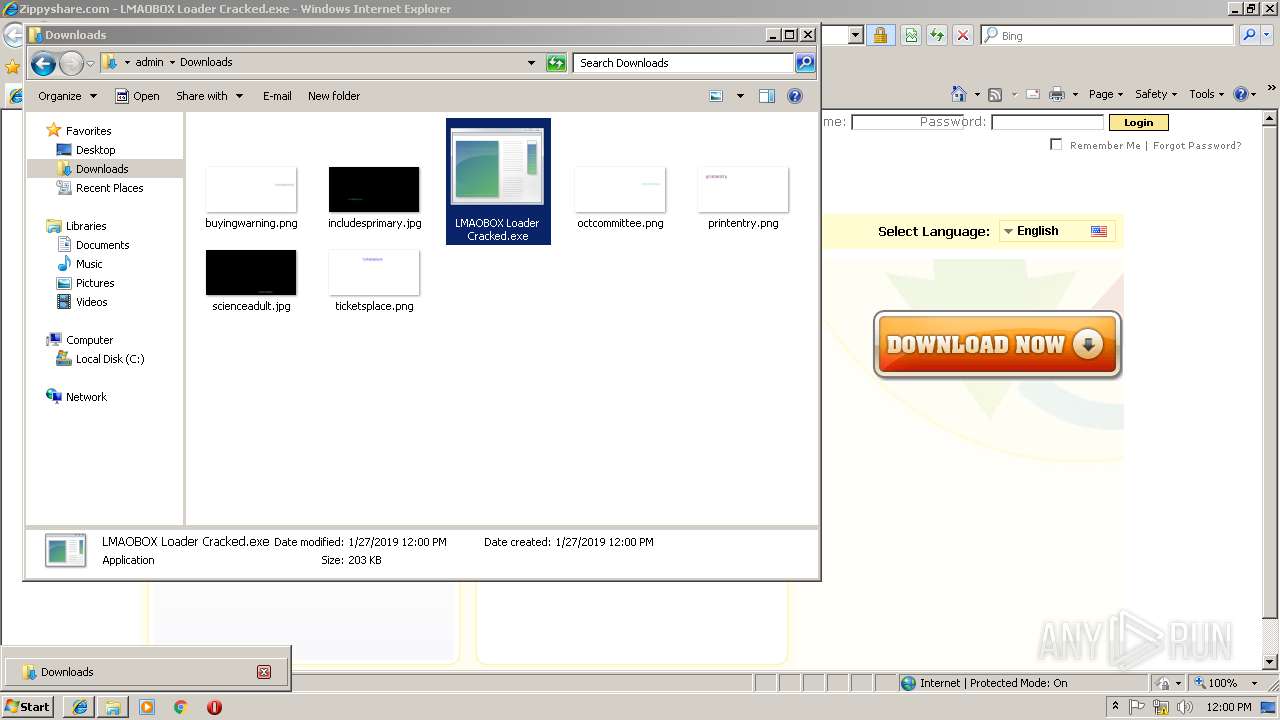Select Pictures library
Viewport: 1280px width, 720px height.
pos(95,283)
